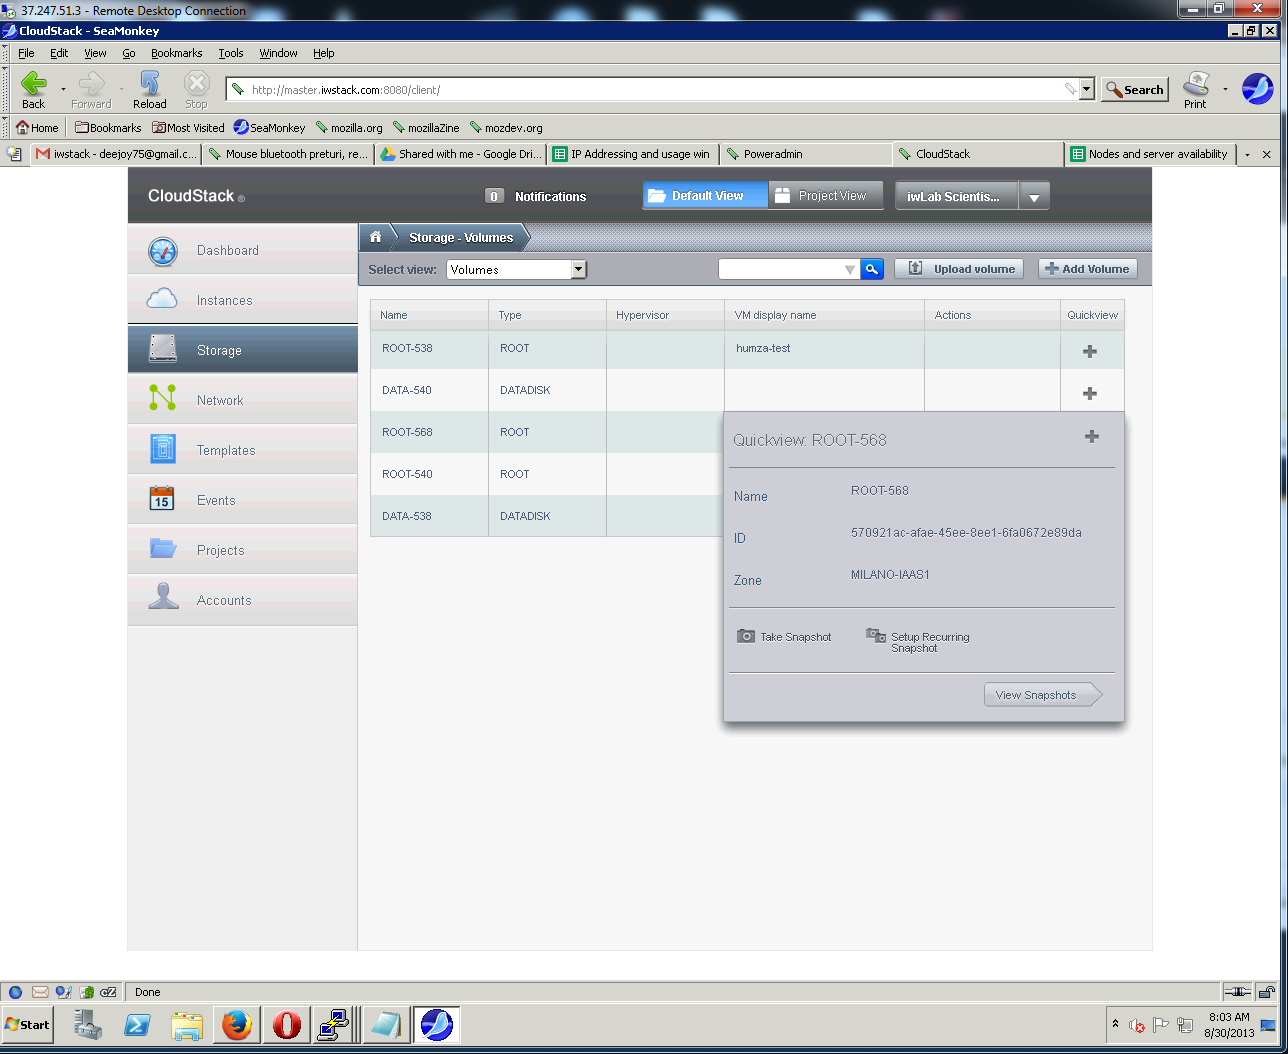Click the volume search input field
Image resolution: width=1288 pixels, height=1054 pixels.
pos(781,269)
